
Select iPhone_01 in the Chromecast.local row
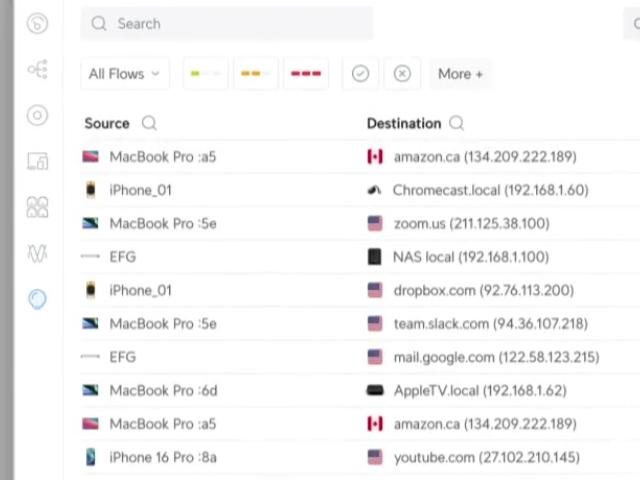coord(140,190)
